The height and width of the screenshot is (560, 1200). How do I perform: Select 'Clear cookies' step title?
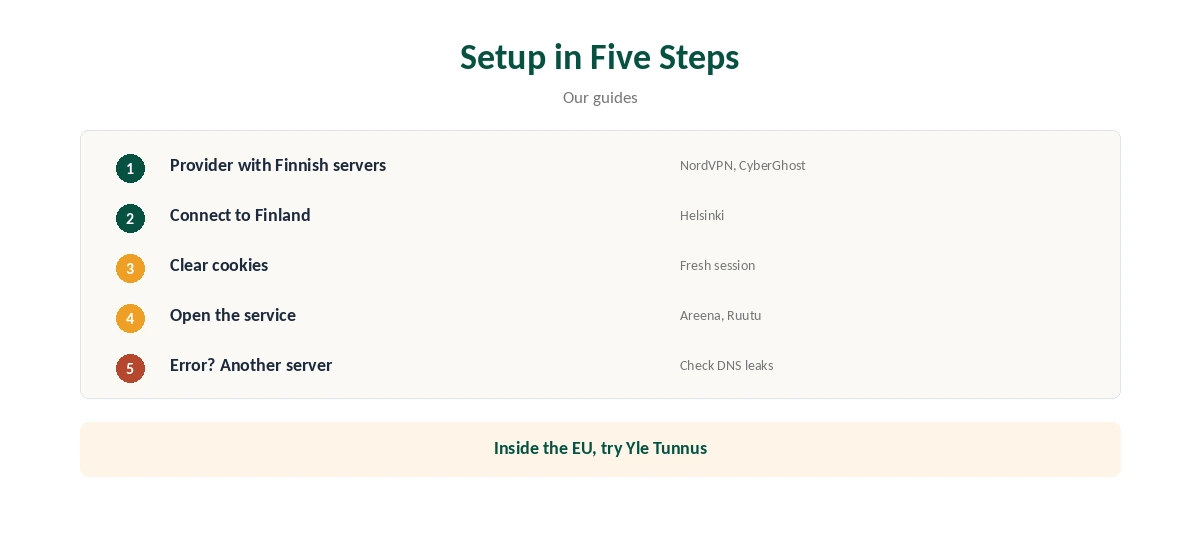[219, 265]
